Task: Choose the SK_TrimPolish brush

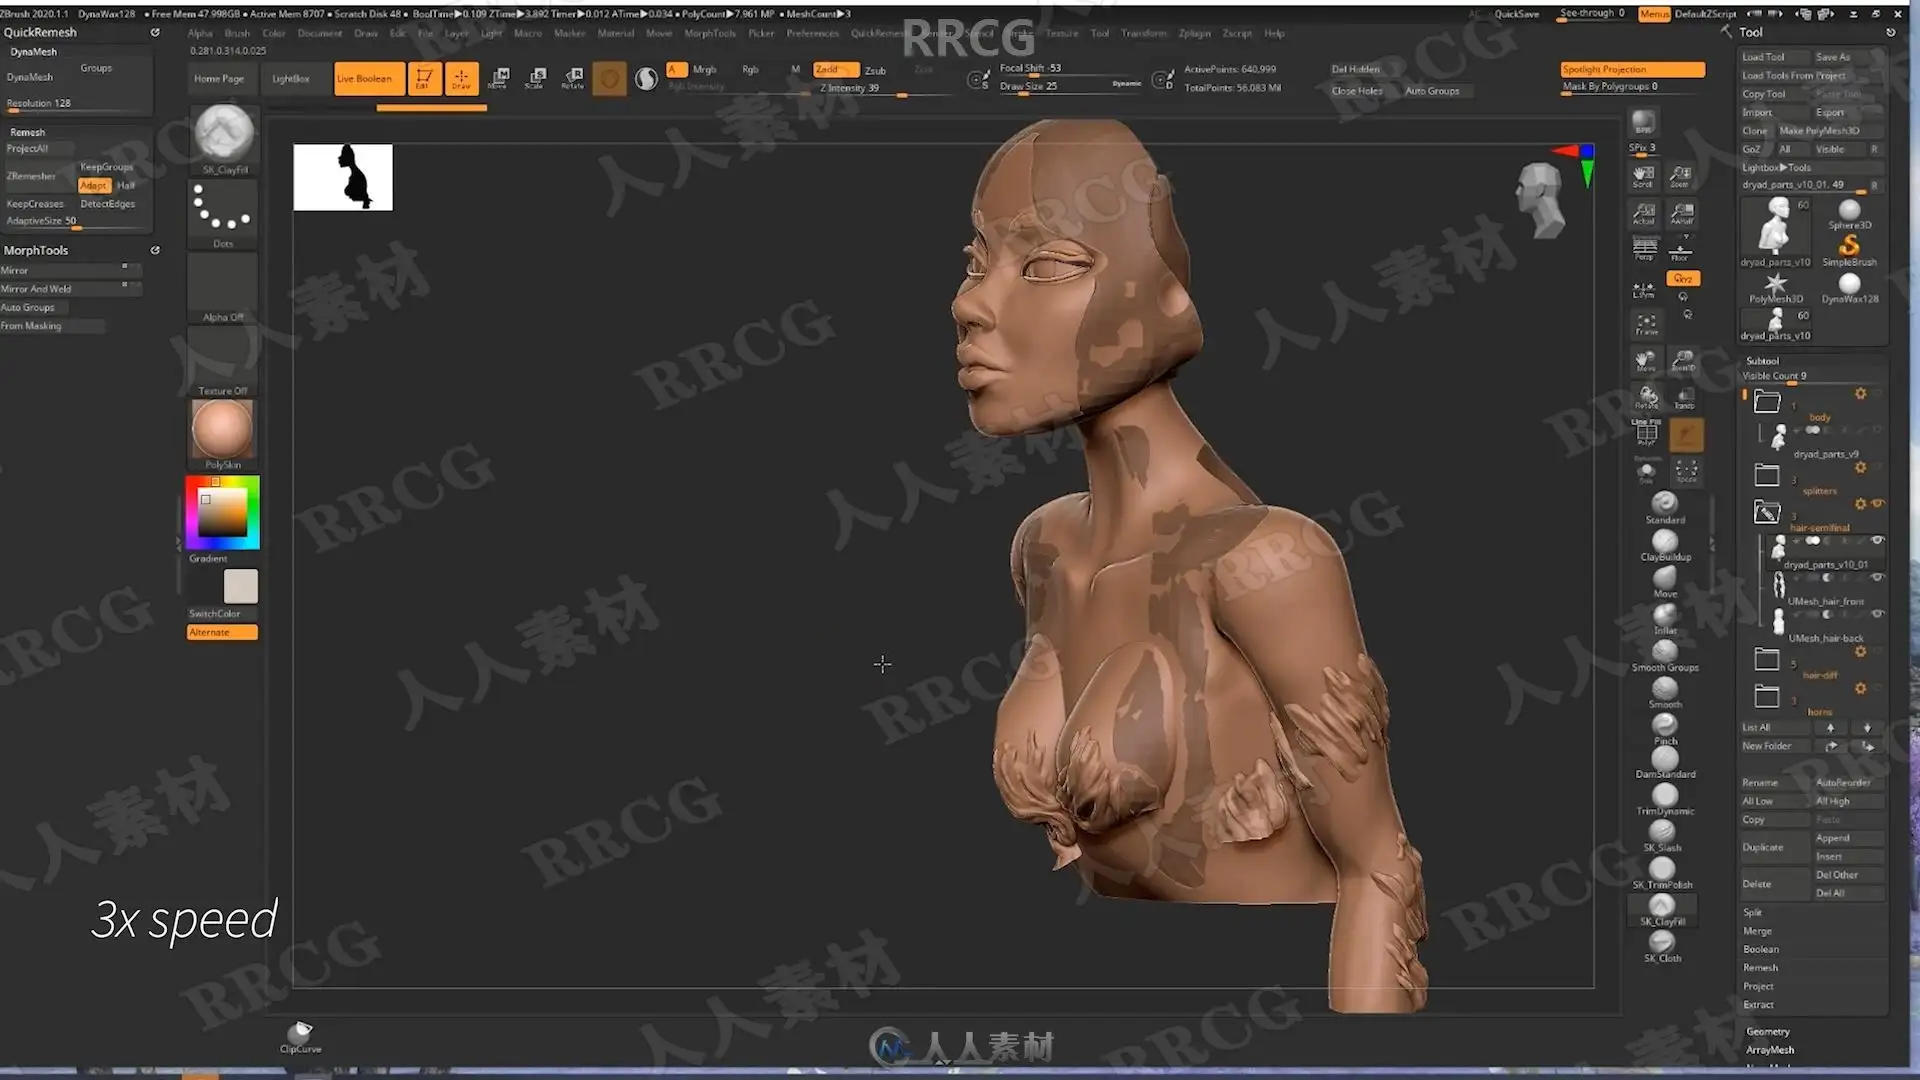Action: tap(1663, 873)
